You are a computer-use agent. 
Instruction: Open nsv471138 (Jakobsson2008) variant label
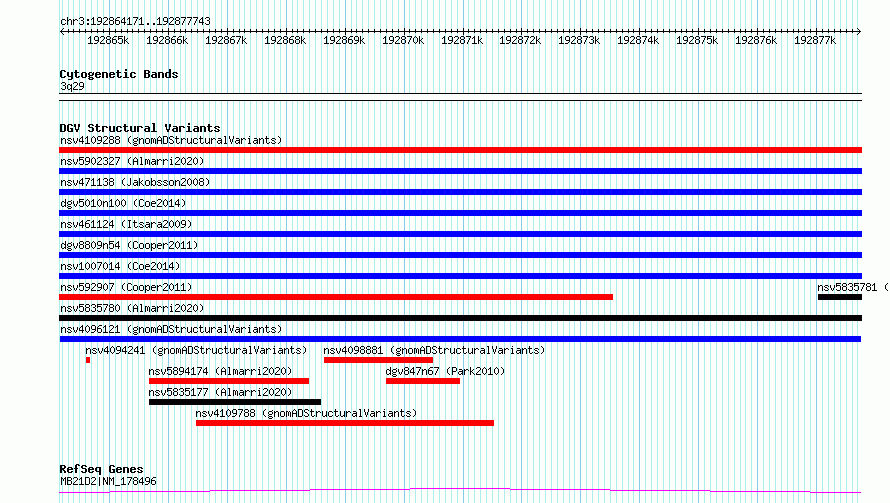(x=135, y=182)
